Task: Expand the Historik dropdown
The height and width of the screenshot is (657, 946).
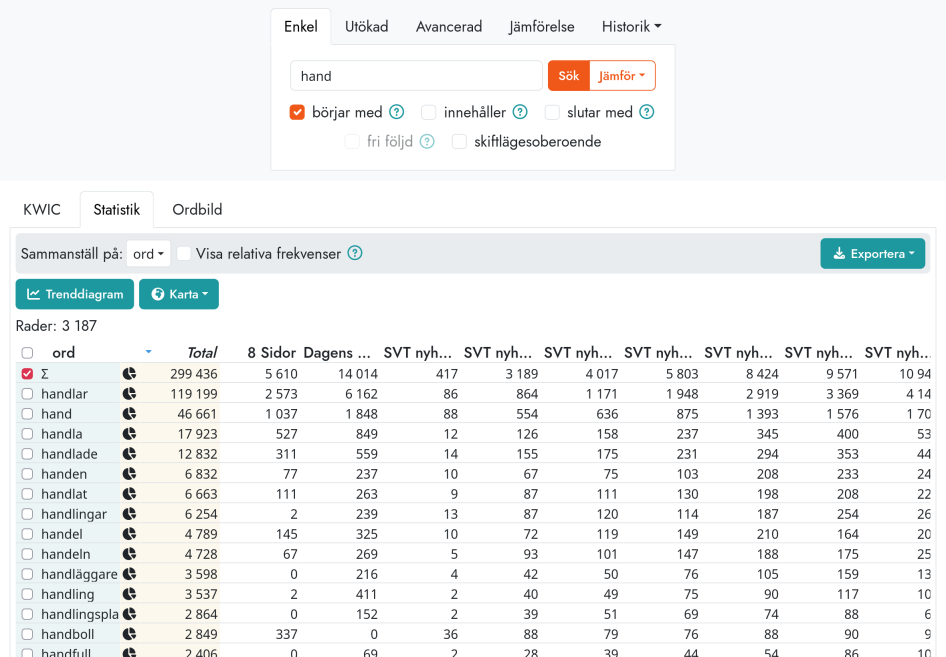Action: [x=631, y=27]
